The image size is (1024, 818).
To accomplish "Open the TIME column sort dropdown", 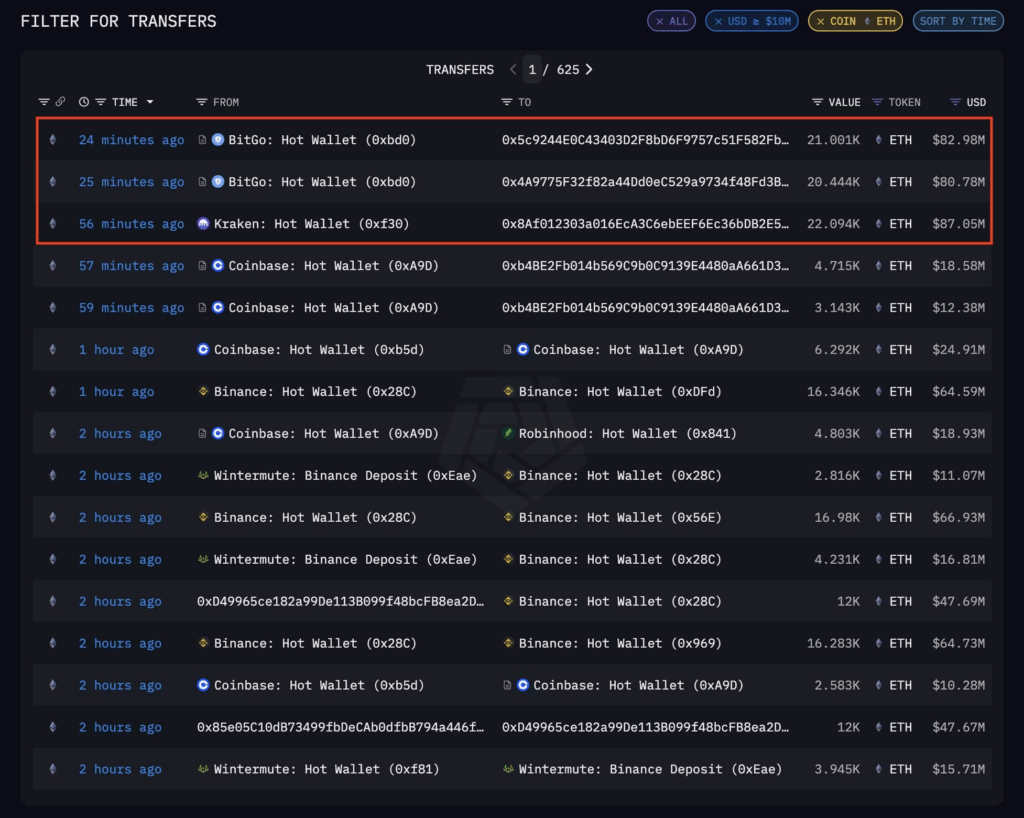I will click(152, 101).
